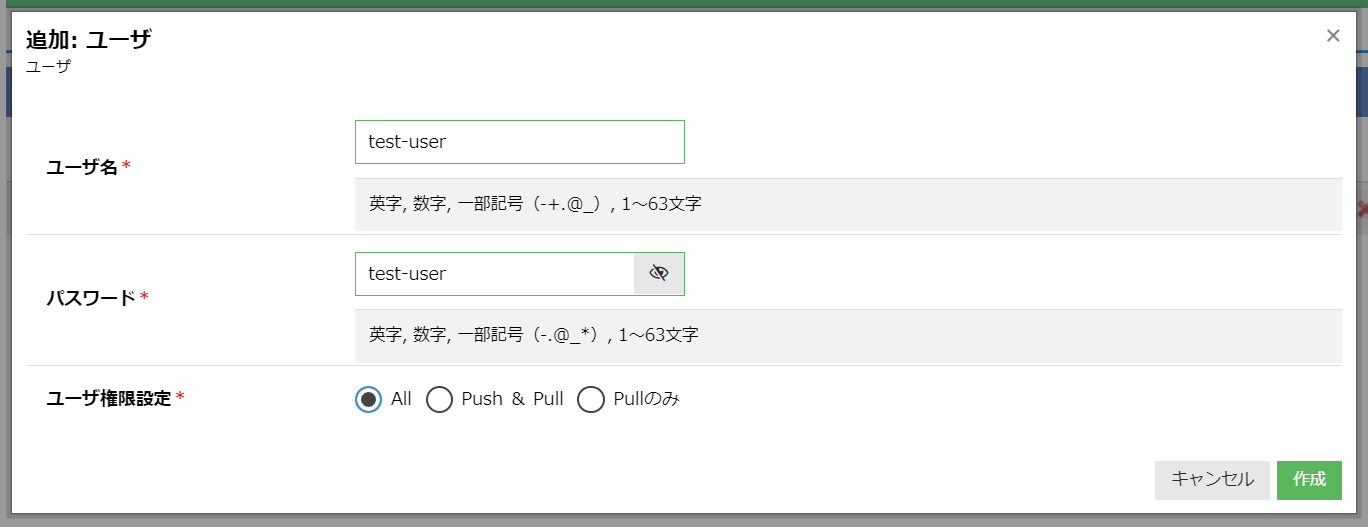Choose the Push & Pull permission option
1368x527 pixels.
440,400
